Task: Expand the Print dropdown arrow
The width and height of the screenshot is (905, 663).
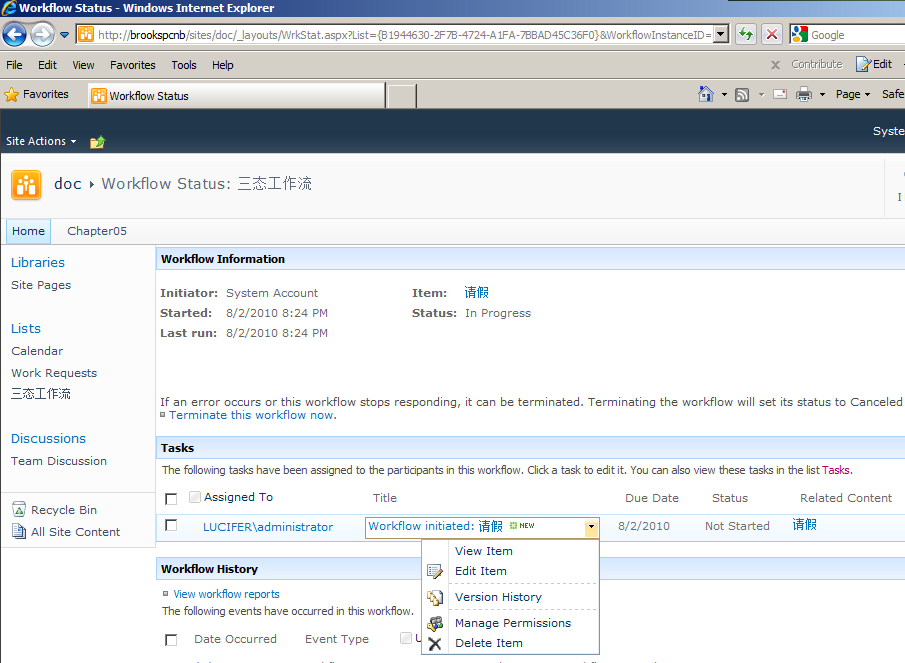Action: [822, 95]
